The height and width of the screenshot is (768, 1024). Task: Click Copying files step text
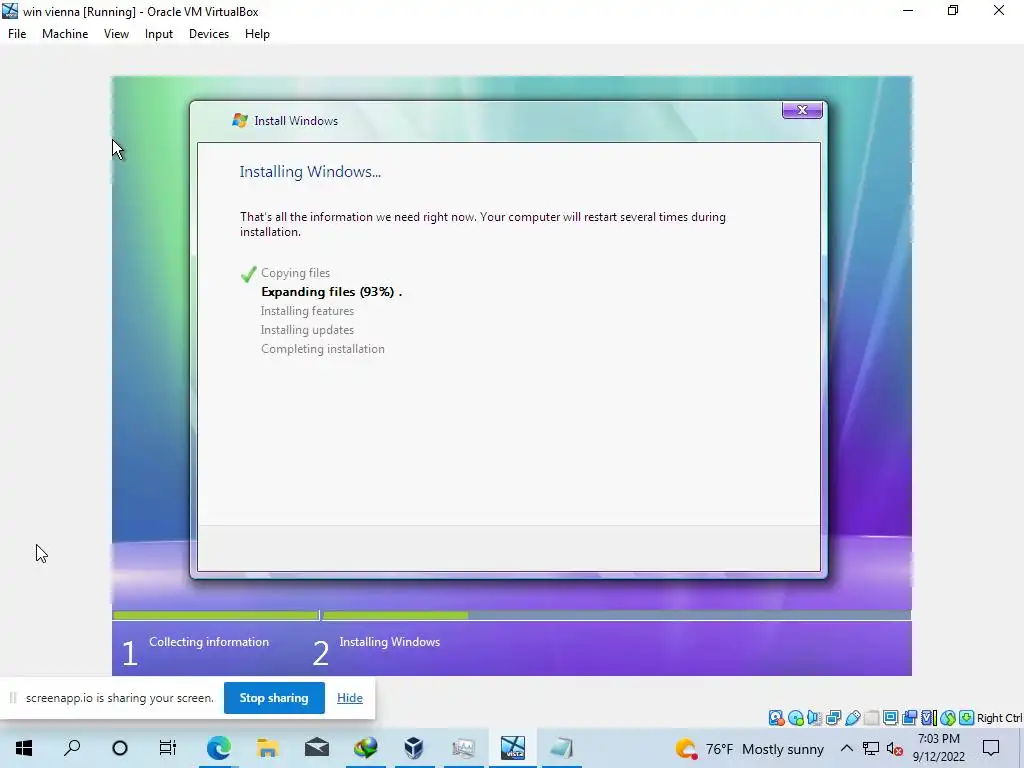(x=295, y=273)
